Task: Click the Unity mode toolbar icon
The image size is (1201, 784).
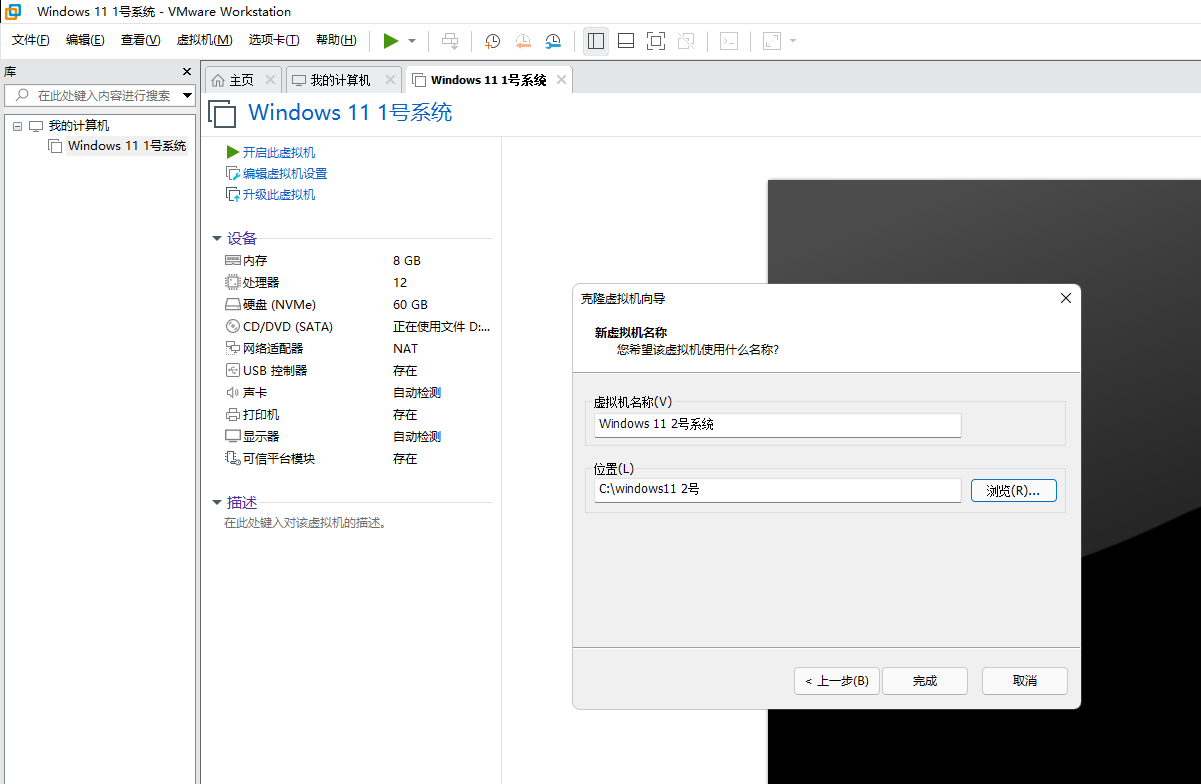Action: [x=686, y=41]
